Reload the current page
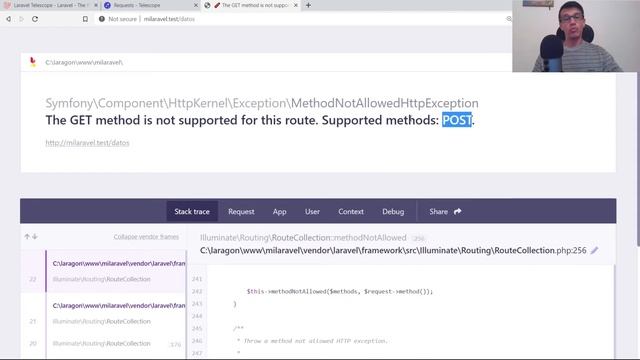This screenshot has width=640, height=360. coord(35,19)
